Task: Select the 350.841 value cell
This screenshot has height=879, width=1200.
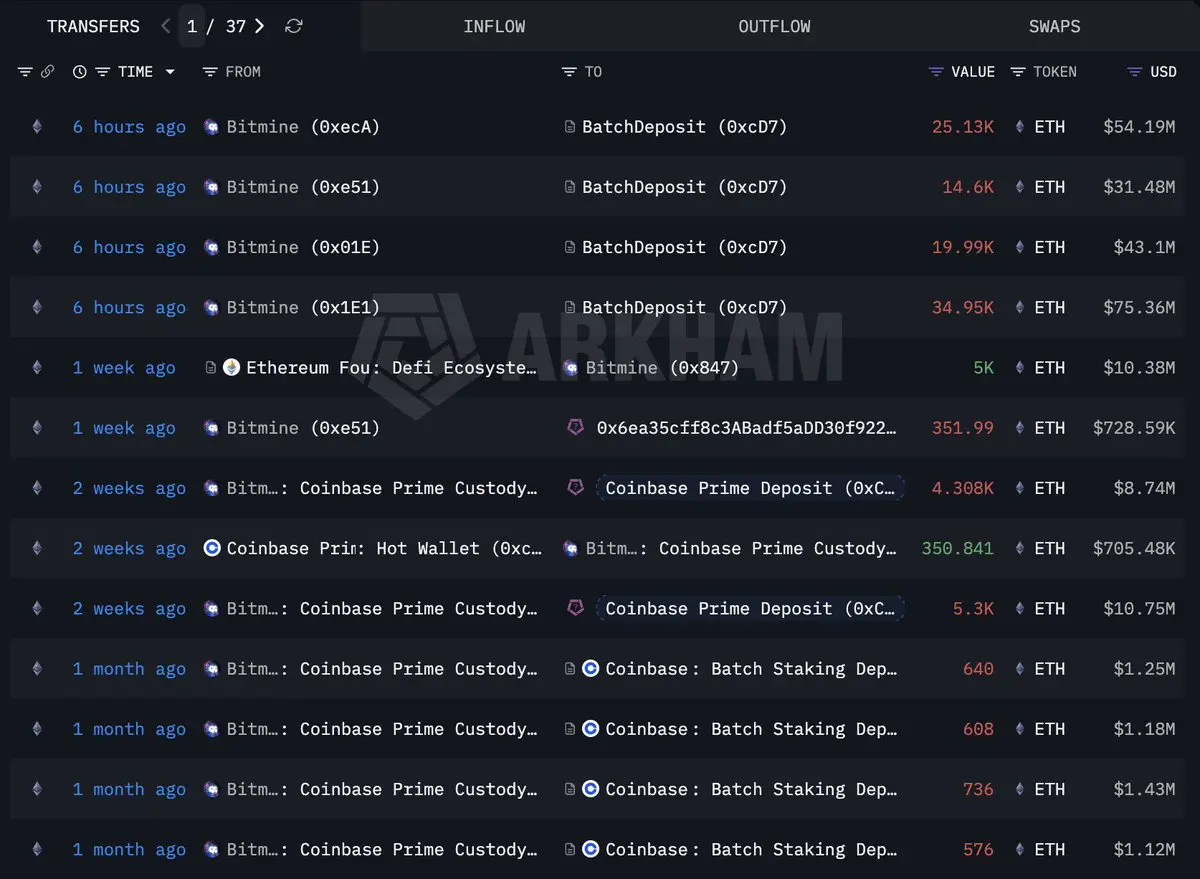Action: click(958, 548)
